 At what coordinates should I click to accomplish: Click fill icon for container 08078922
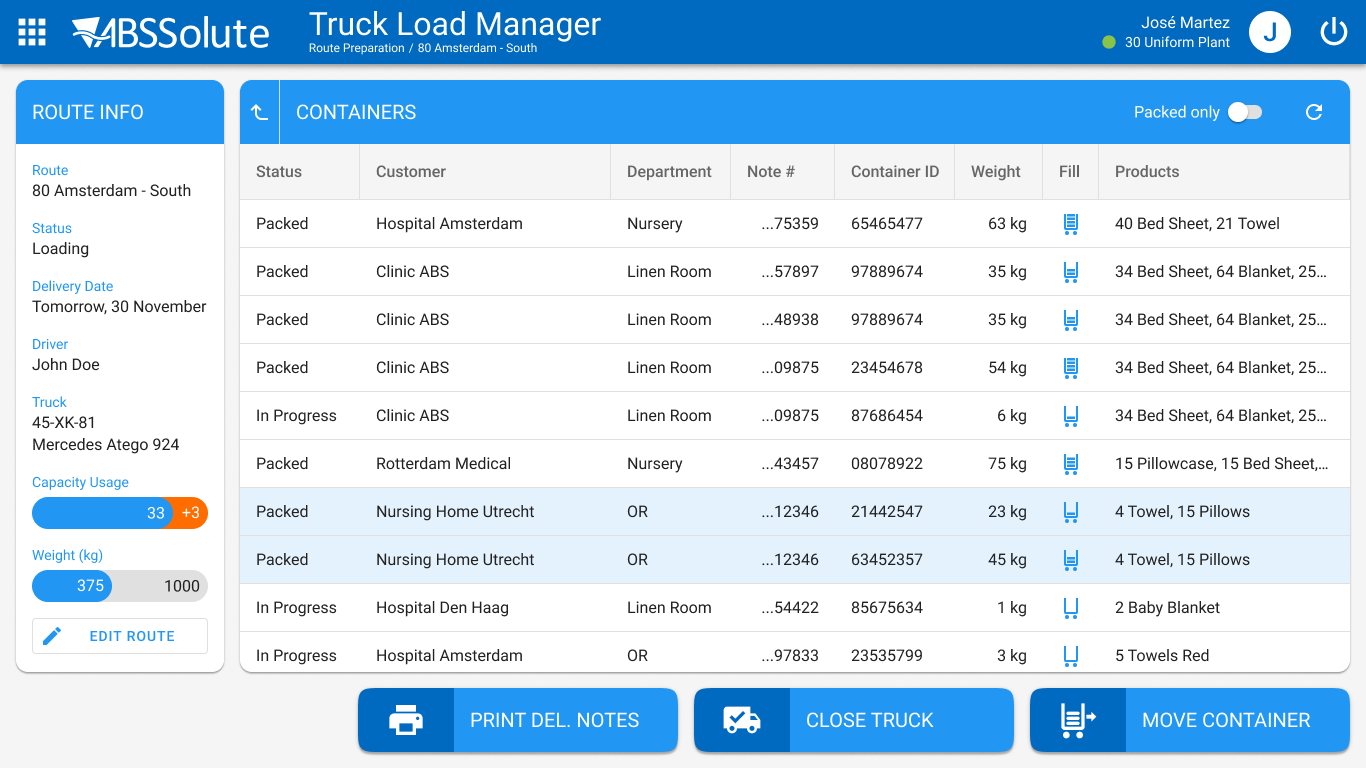[1071, 464]
